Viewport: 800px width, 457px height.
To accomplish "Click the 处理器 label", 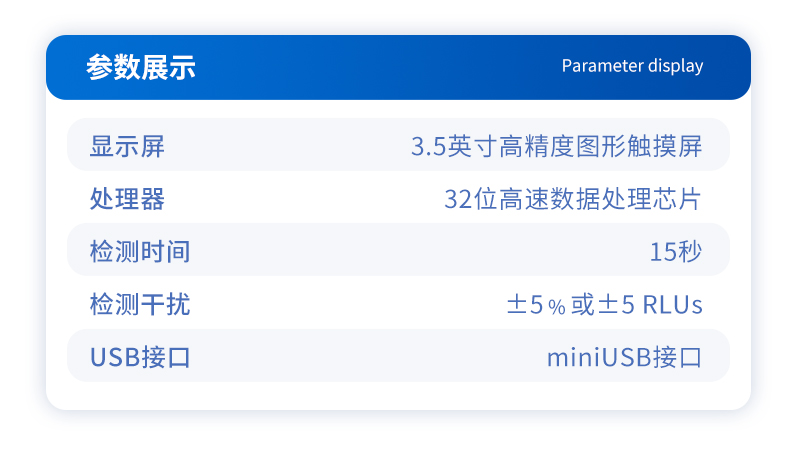I will tap(127, 199).
